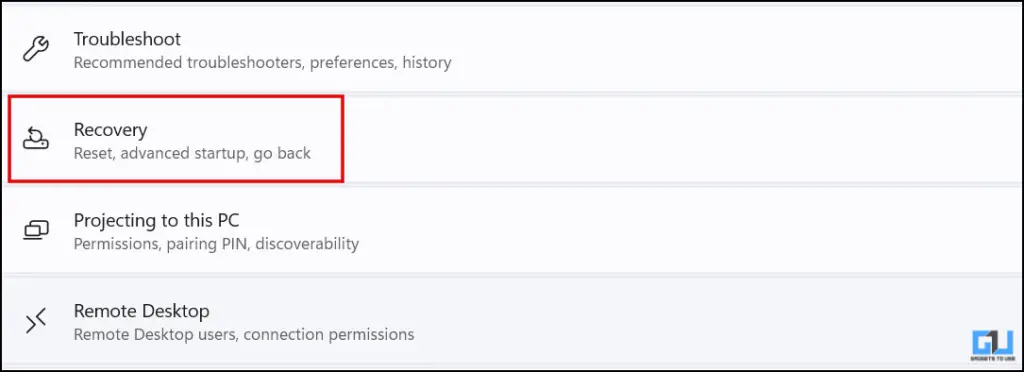1024x372 pixels.
Task: Click the wrench icon beside Troubleshoot
Action: [x=35, y=50]
